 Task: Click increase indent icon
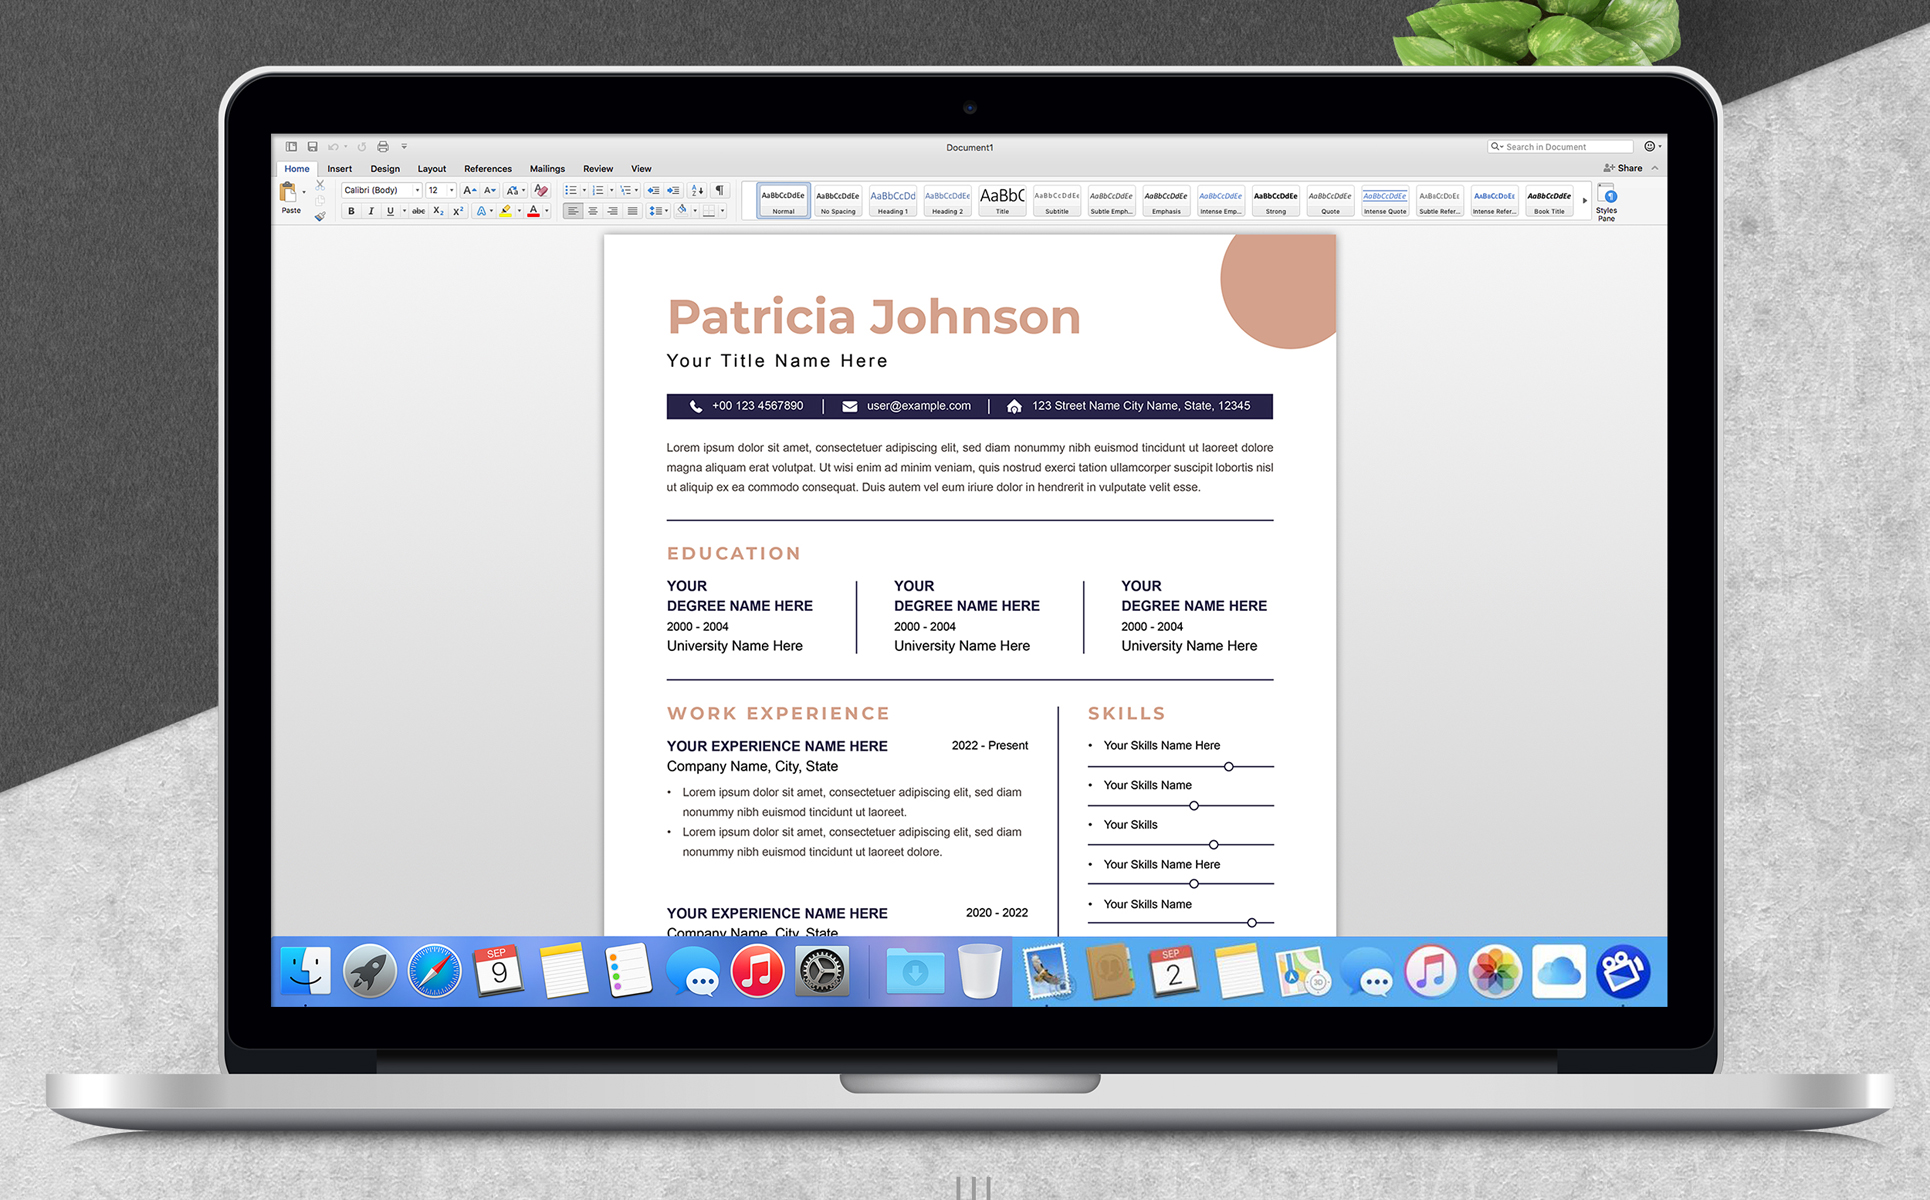point(673,190)
